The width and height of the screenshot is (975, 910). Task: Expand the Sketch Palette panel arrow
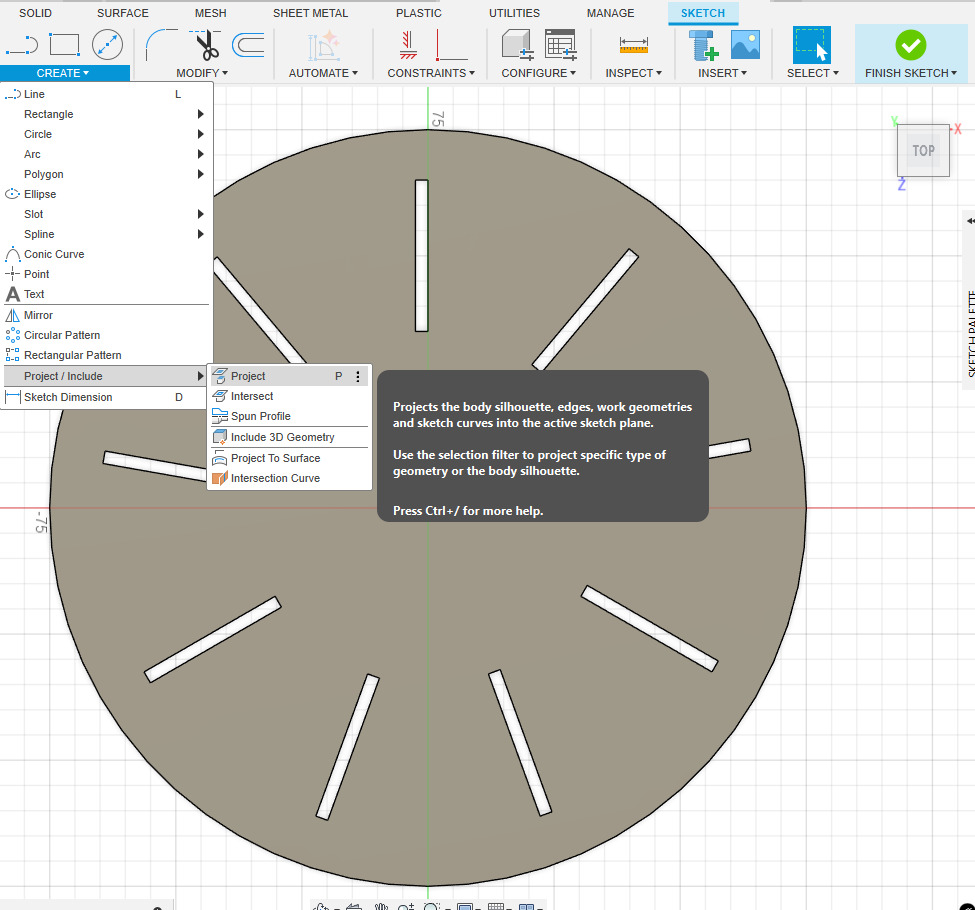coord(970,221)
